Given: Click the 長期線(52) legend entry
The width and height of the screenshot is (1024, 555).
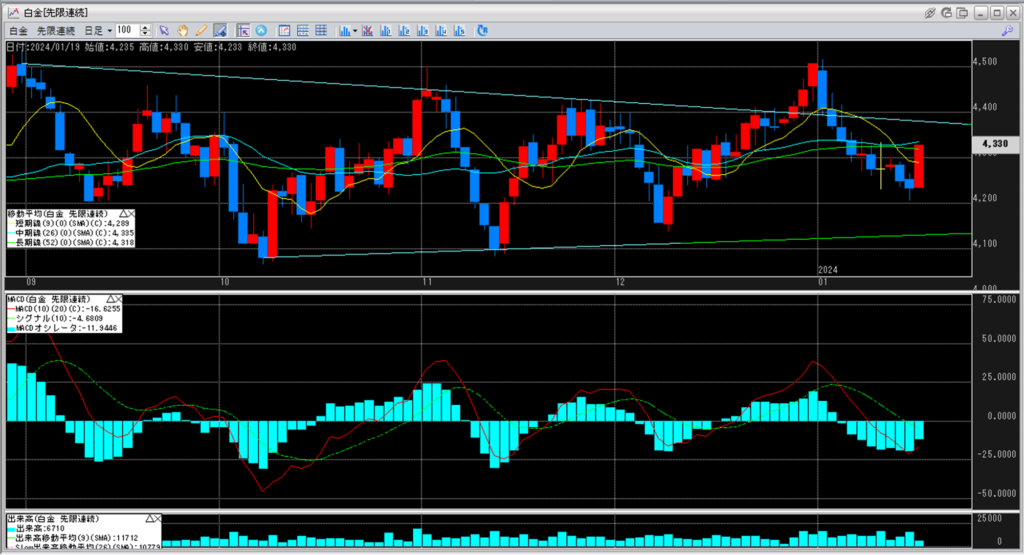Looking at the screenshot, I should [74, 242].
